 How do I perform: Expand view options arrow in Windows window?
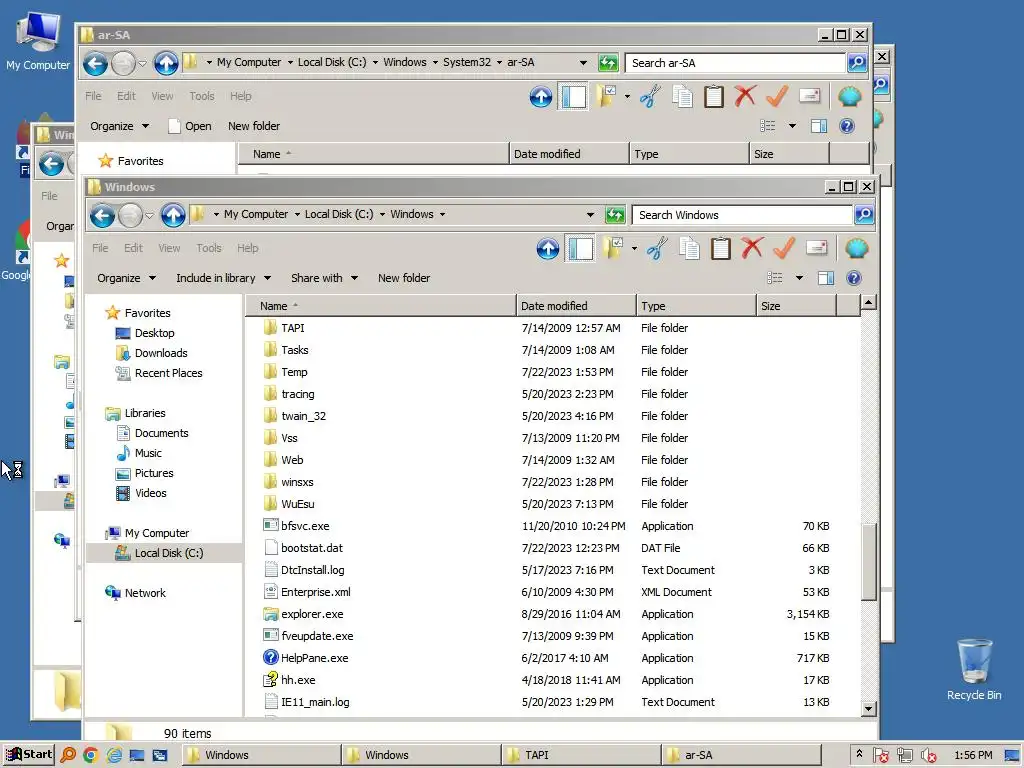click(x=799, y=278)
